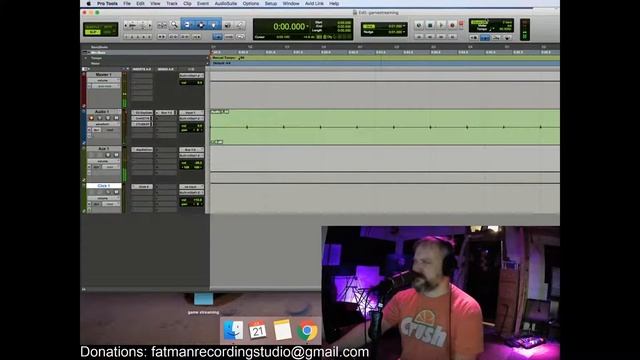Click the Rewind transport button
This screenshot has width=640, height=360.
point(430,37)
